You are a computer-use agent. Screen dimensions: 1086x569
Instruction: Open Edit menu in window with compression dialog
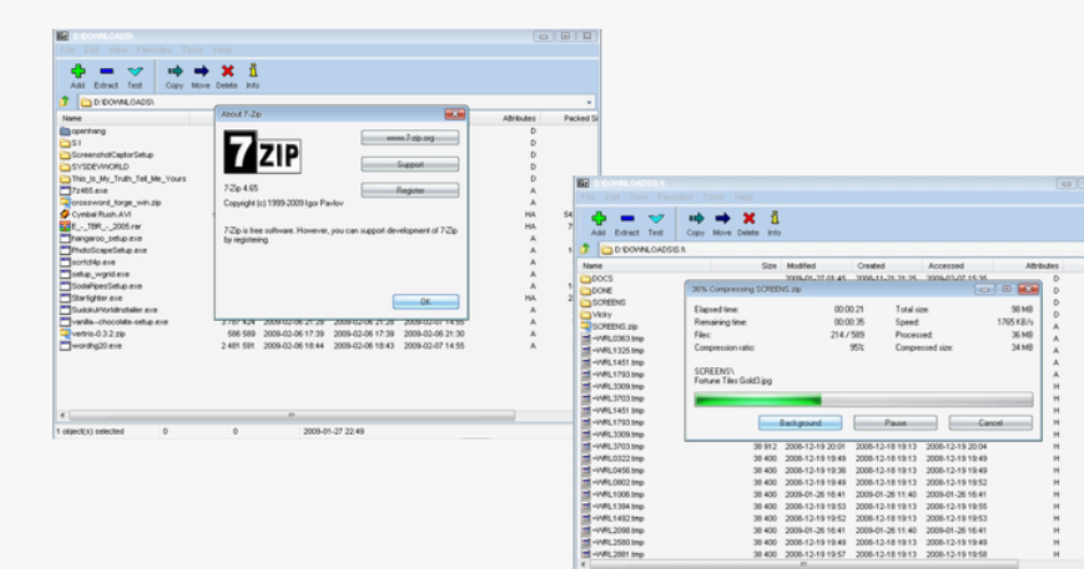(613, 197)
